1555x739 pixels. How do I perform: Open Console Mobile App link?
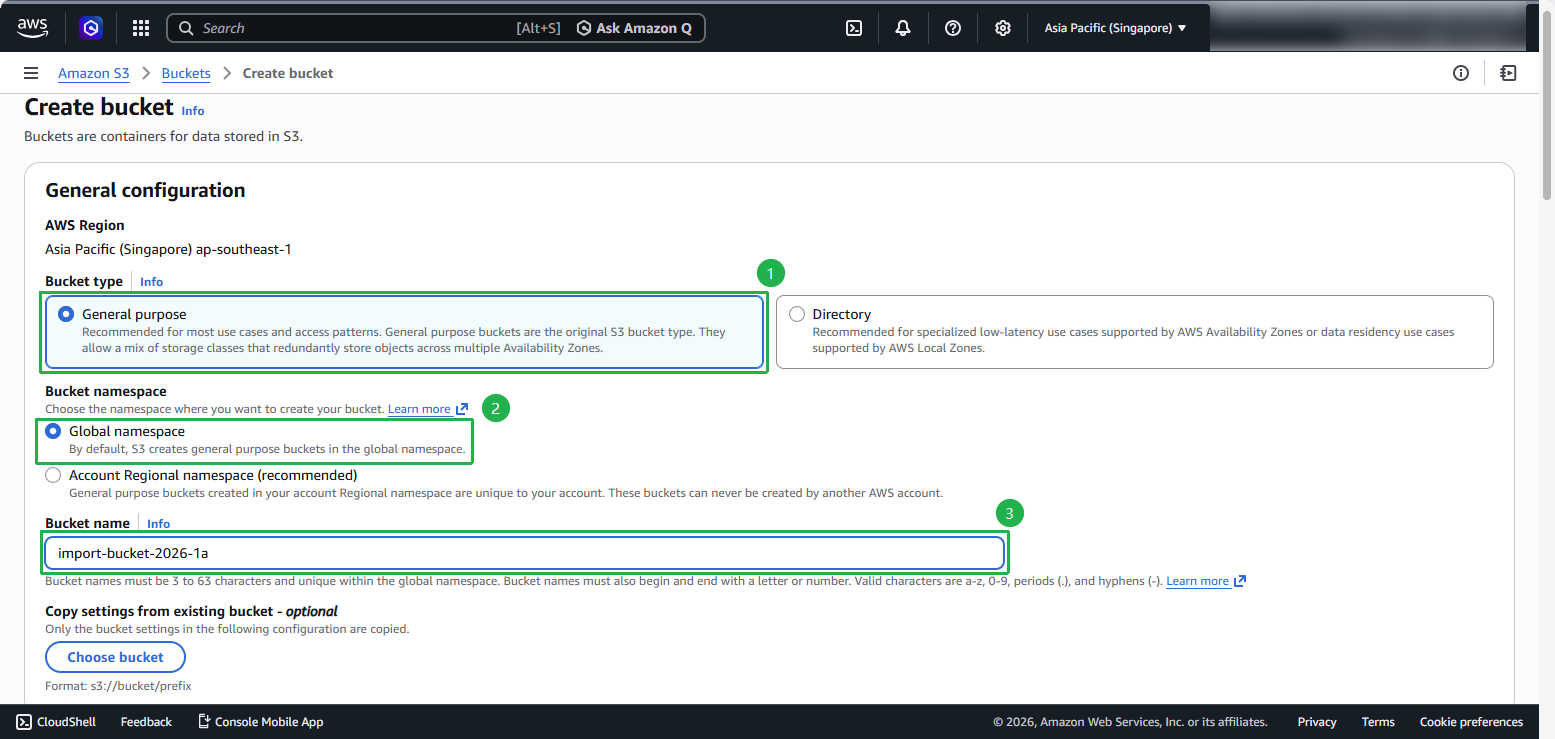260,722
